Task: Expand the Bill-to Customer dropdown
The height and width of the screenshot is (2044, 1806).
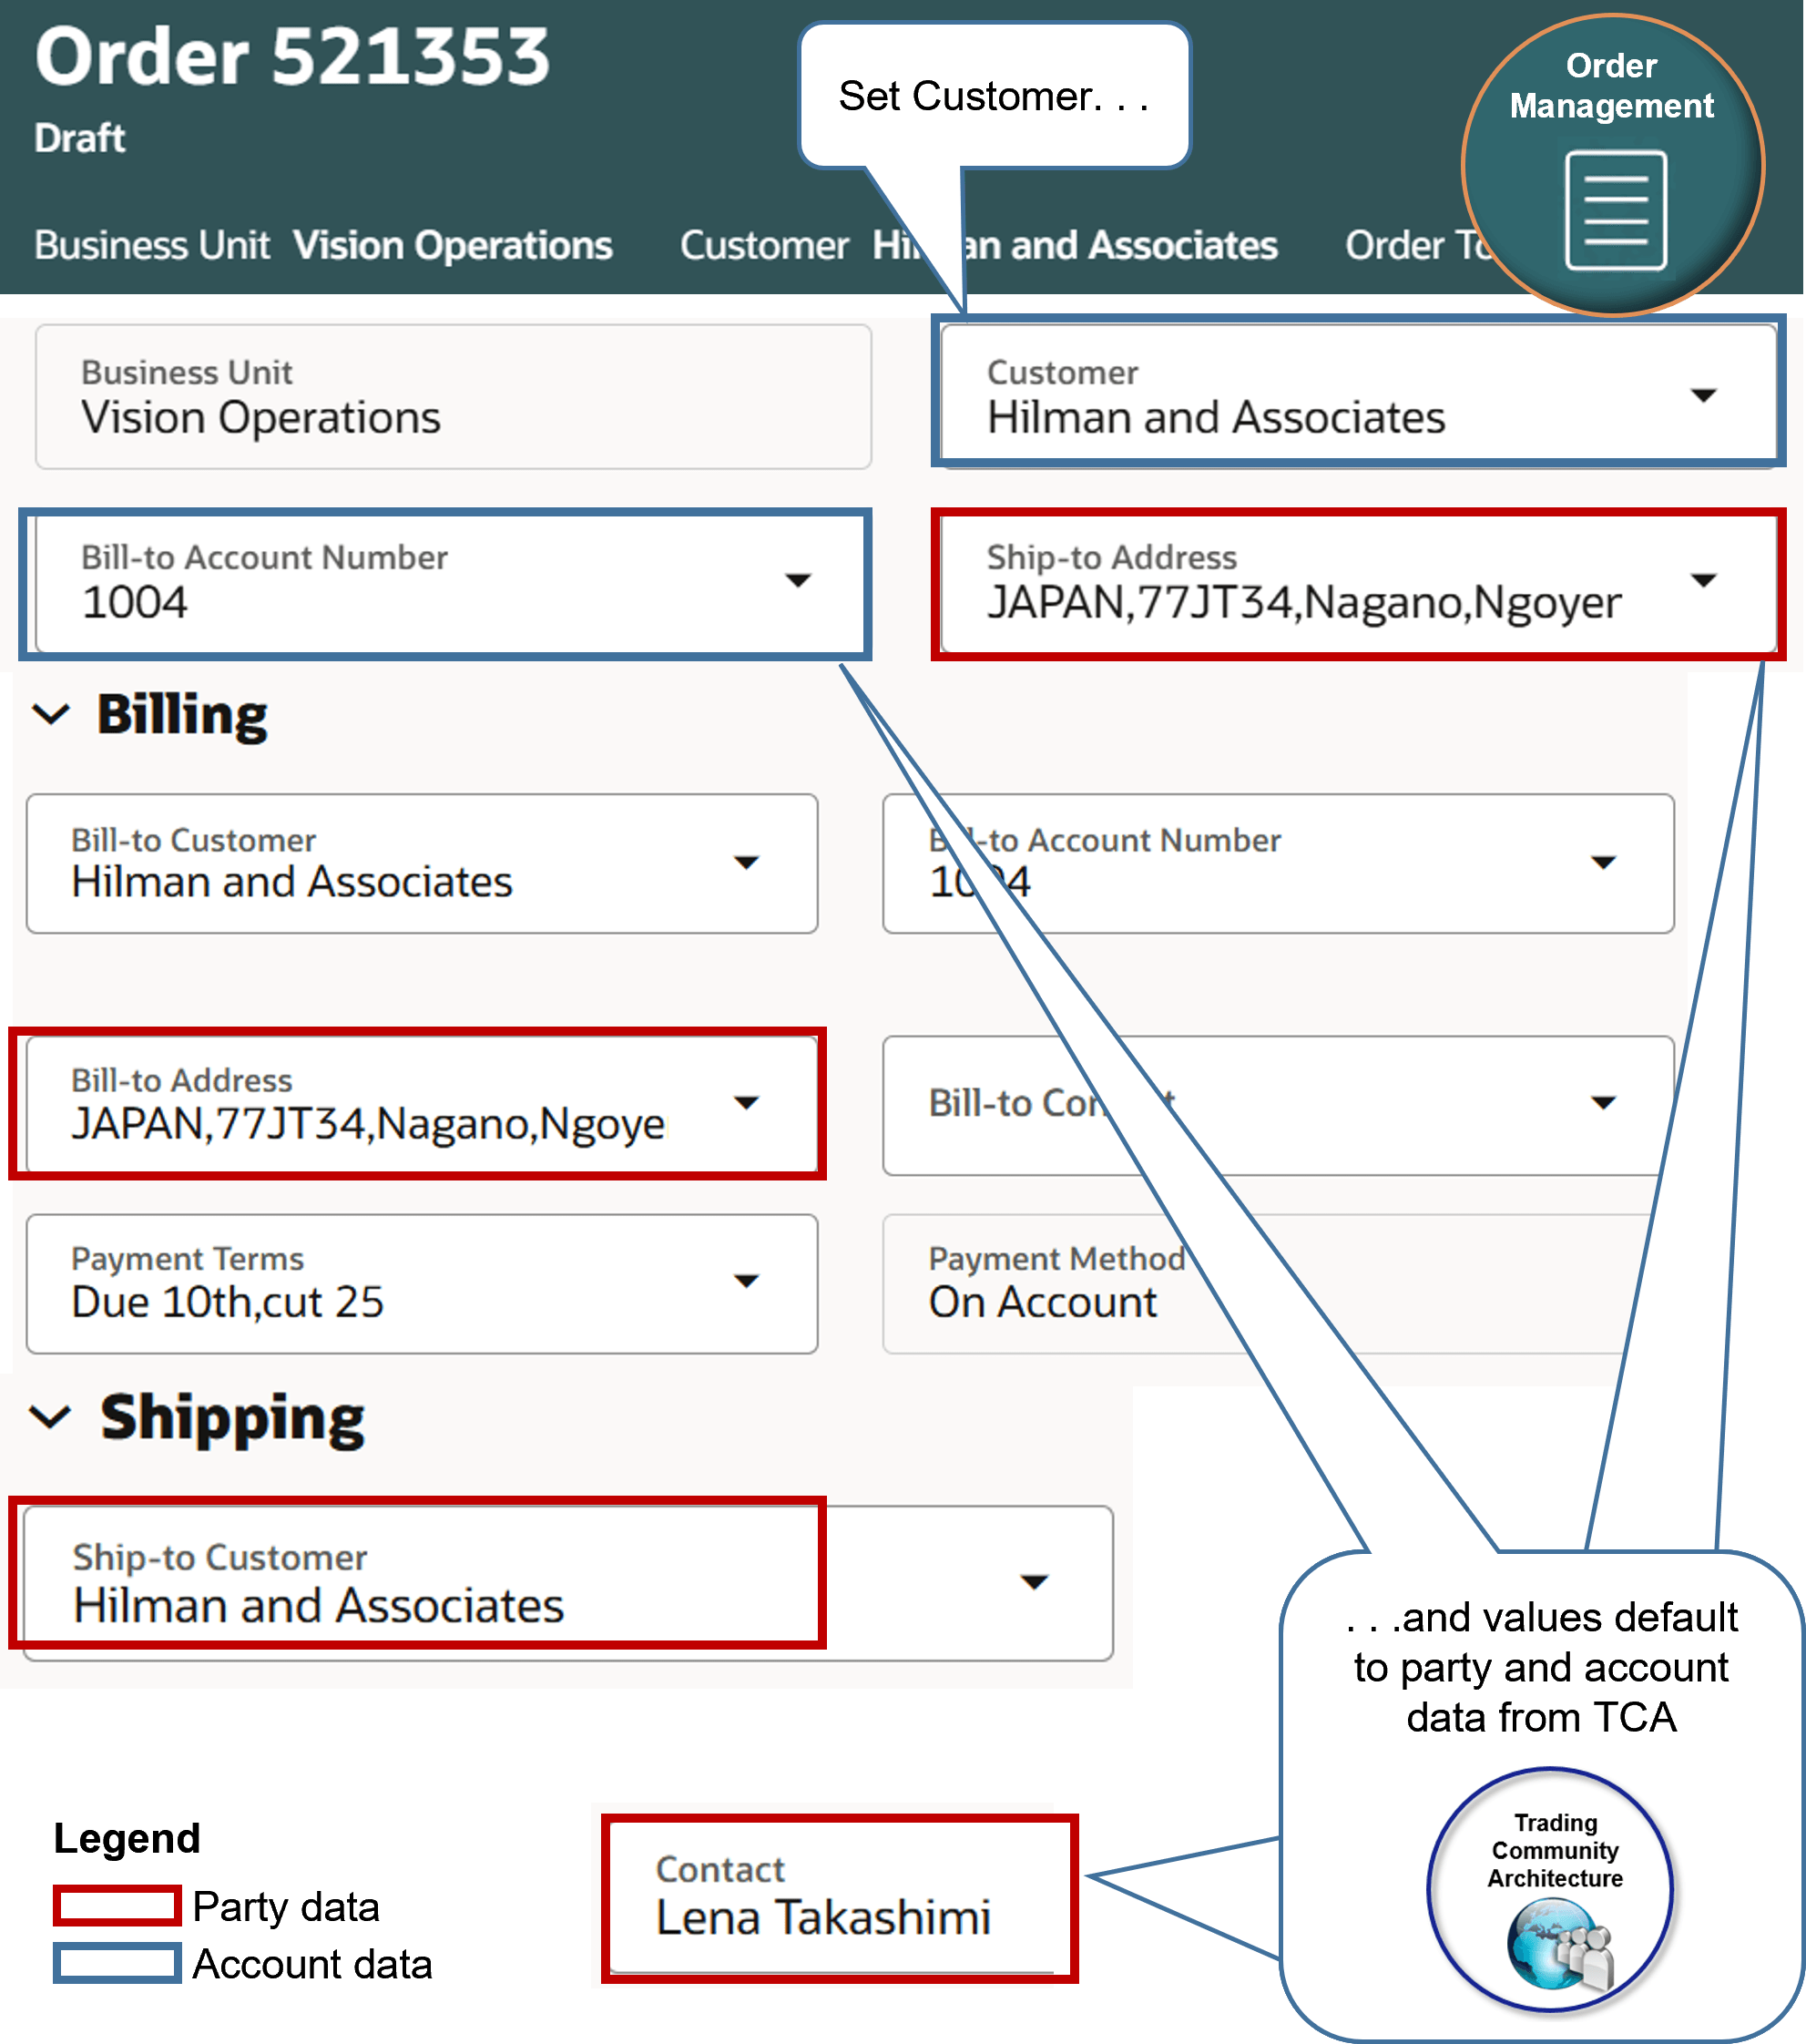Action: (747, 862)
